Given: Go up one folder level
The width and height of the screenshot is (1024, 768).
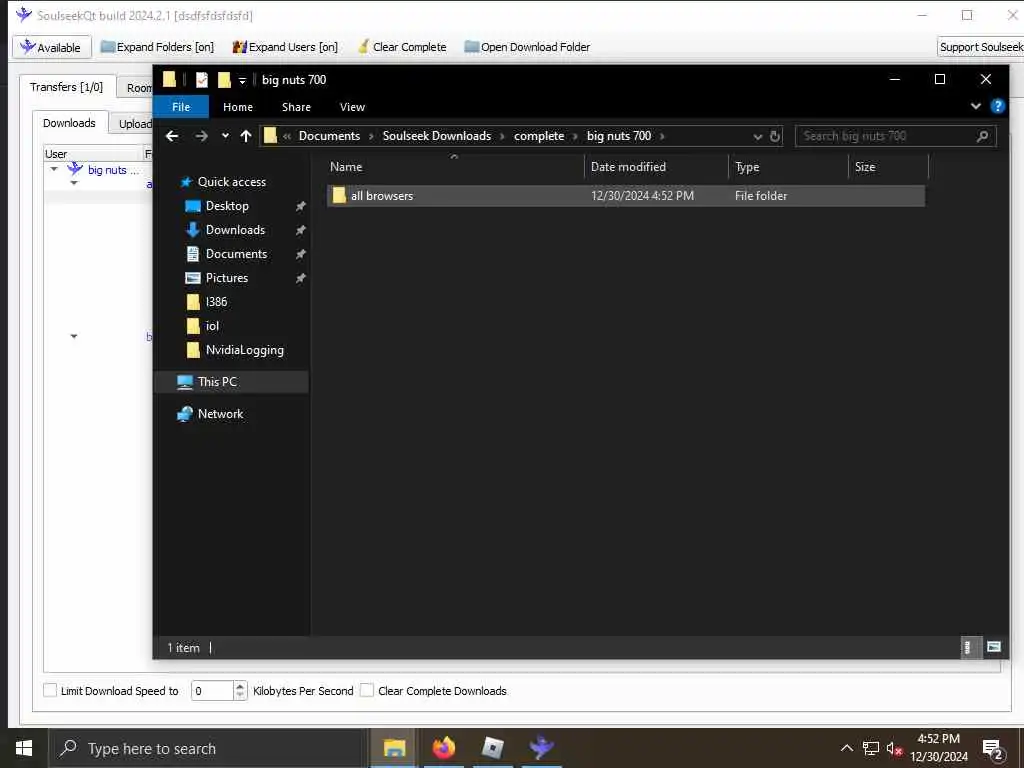Looking at the screenshot, I should (246, 136).
